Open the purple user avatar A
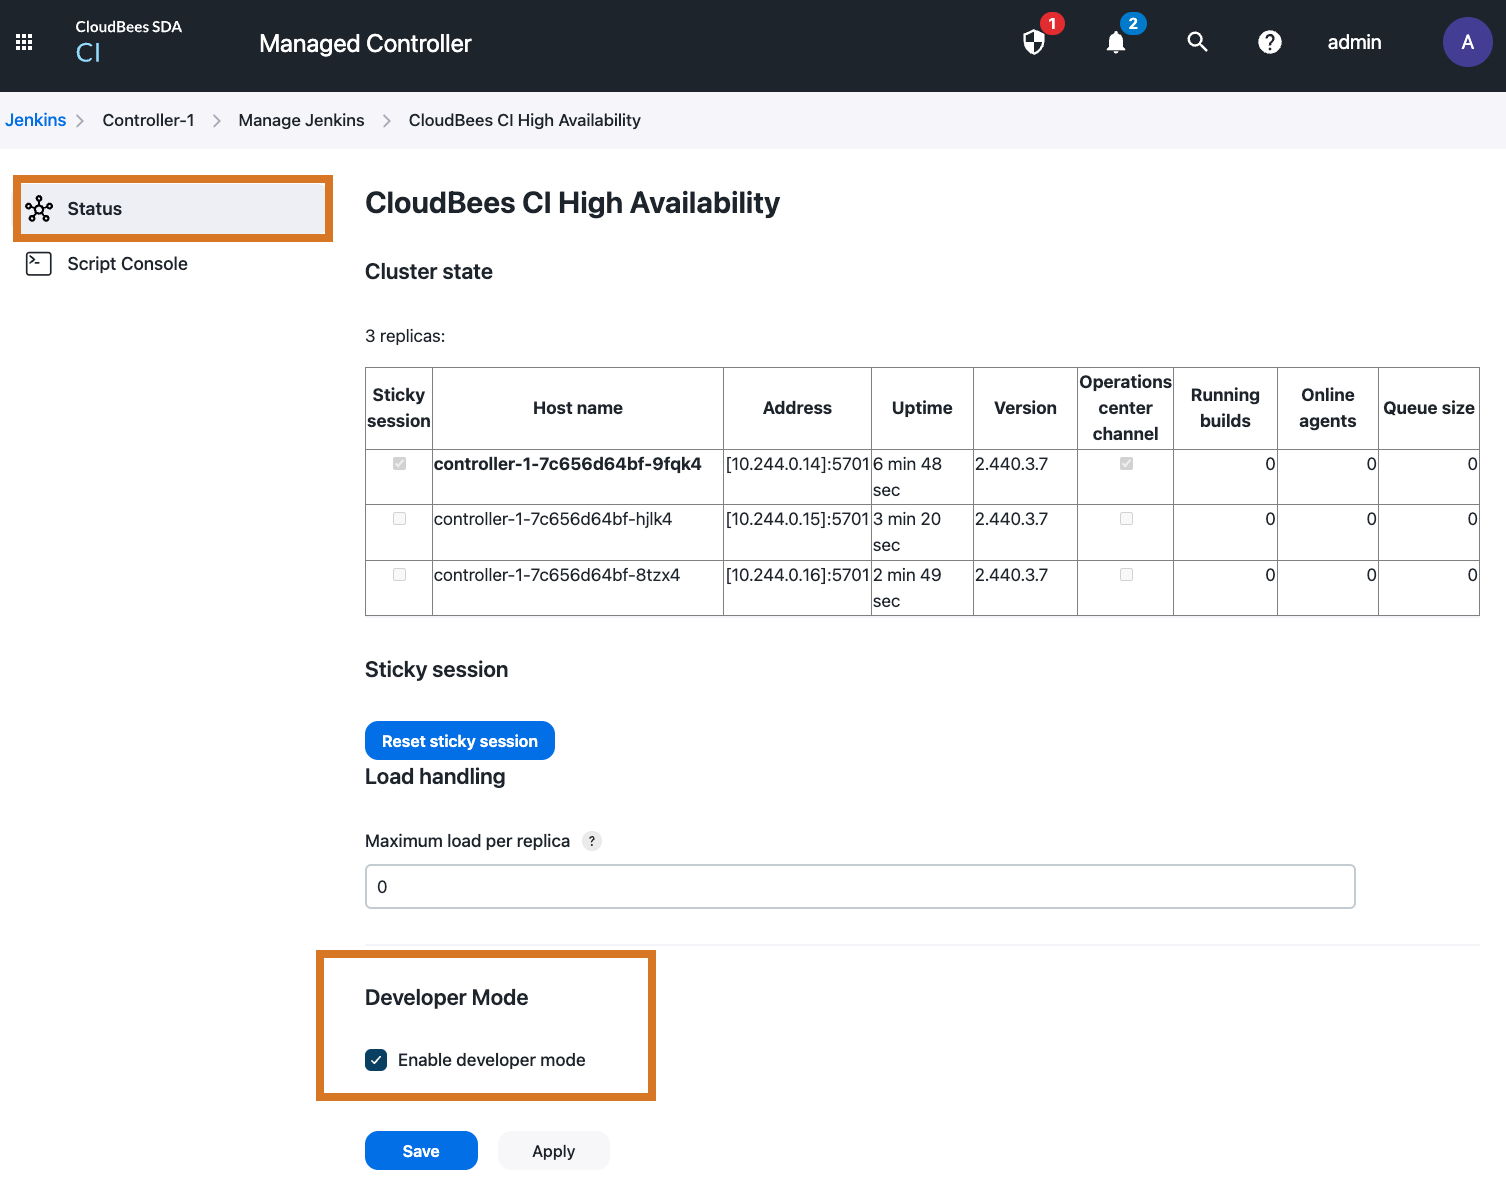Image resolution: width=1506 pixels, height=1194 pixels. point(1467,42)
